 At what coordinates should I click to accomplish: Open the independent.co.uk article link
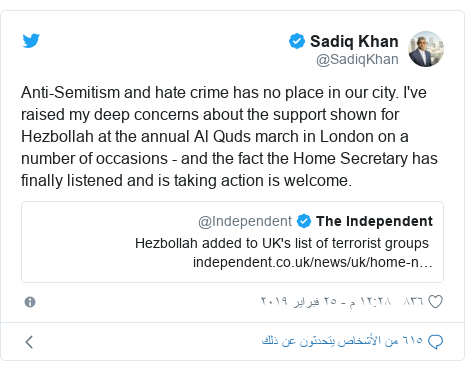[x=313, y=262]
